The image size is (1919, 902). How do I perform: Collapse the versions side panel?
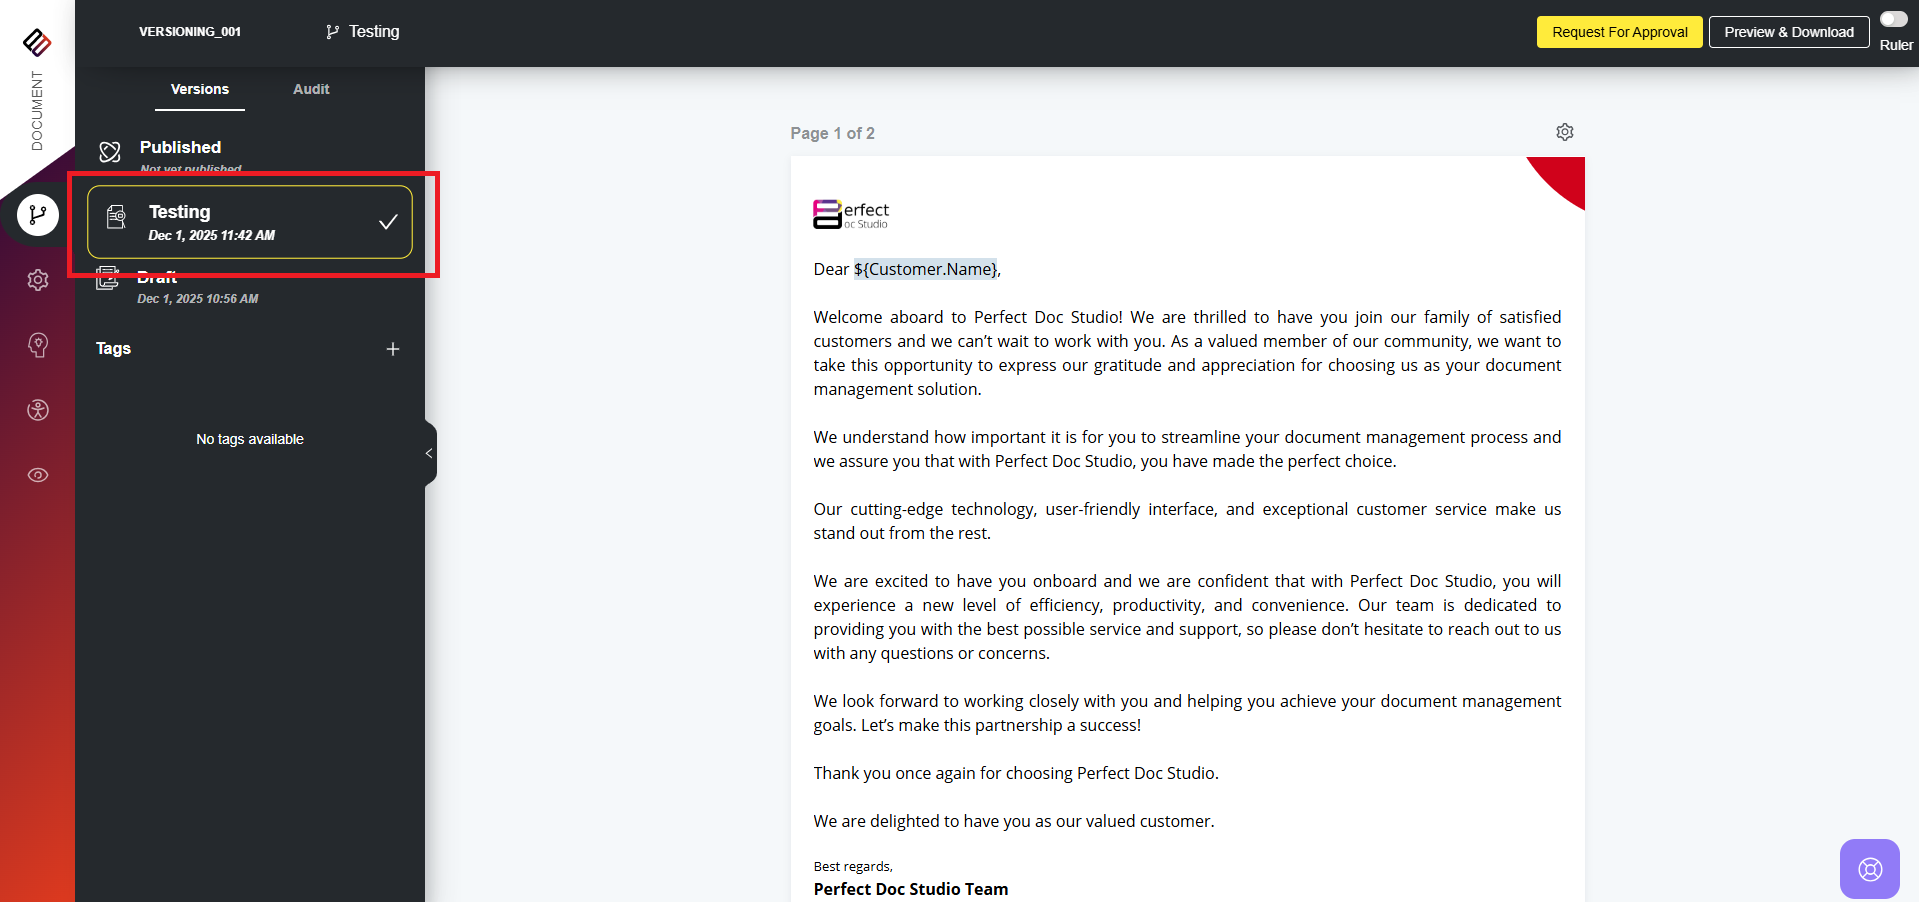tap(429, 454)
